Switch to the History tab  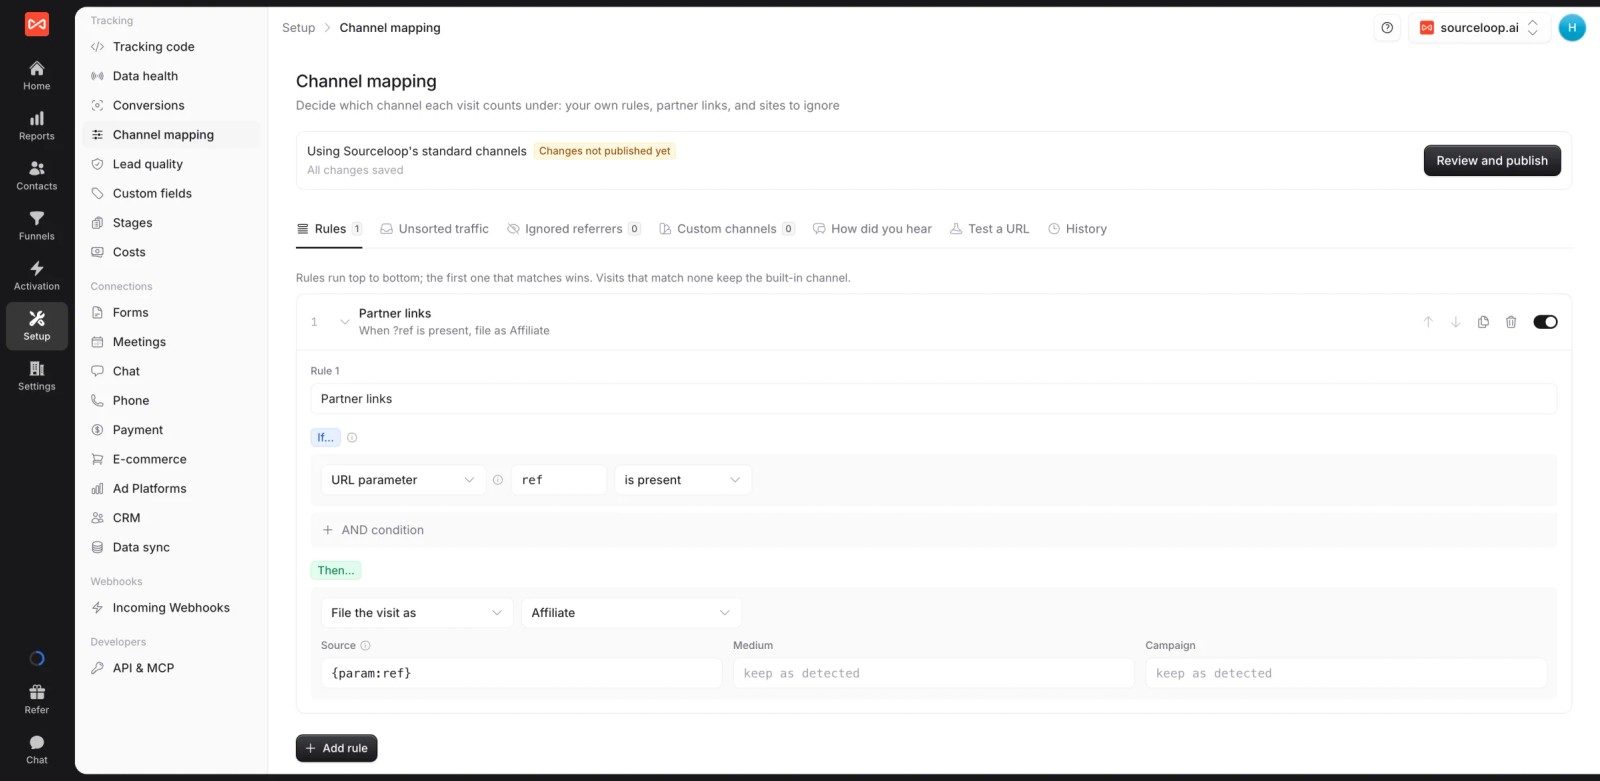tap(1077, 229)
